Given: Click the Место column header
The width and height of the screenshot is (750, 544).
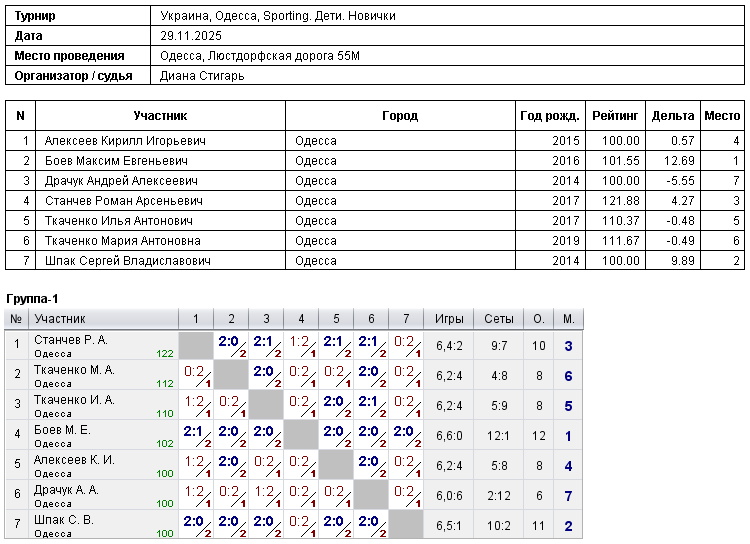Looking at the screenshot, I should (722, 116).
